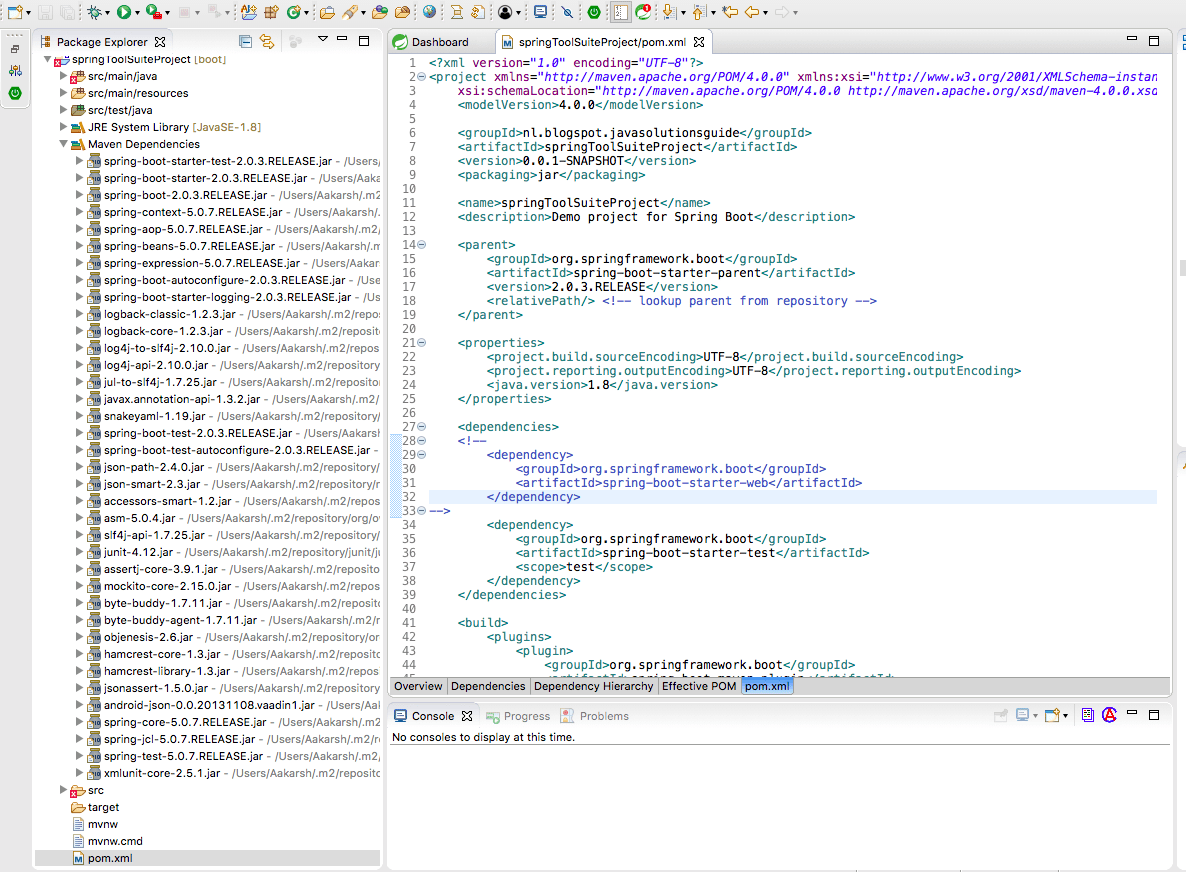
Task: Click Display Selected Console monitor icon
Action: [x=1023, y=715]
